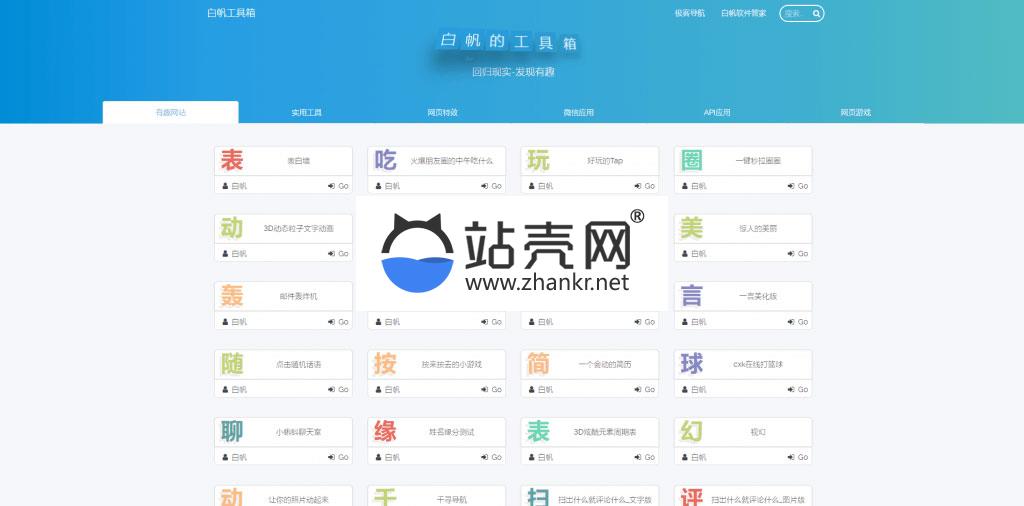Open the 表白墙 card title
Image resolution: width=1024 pixels, height=506 pixels.
[298, 161]
